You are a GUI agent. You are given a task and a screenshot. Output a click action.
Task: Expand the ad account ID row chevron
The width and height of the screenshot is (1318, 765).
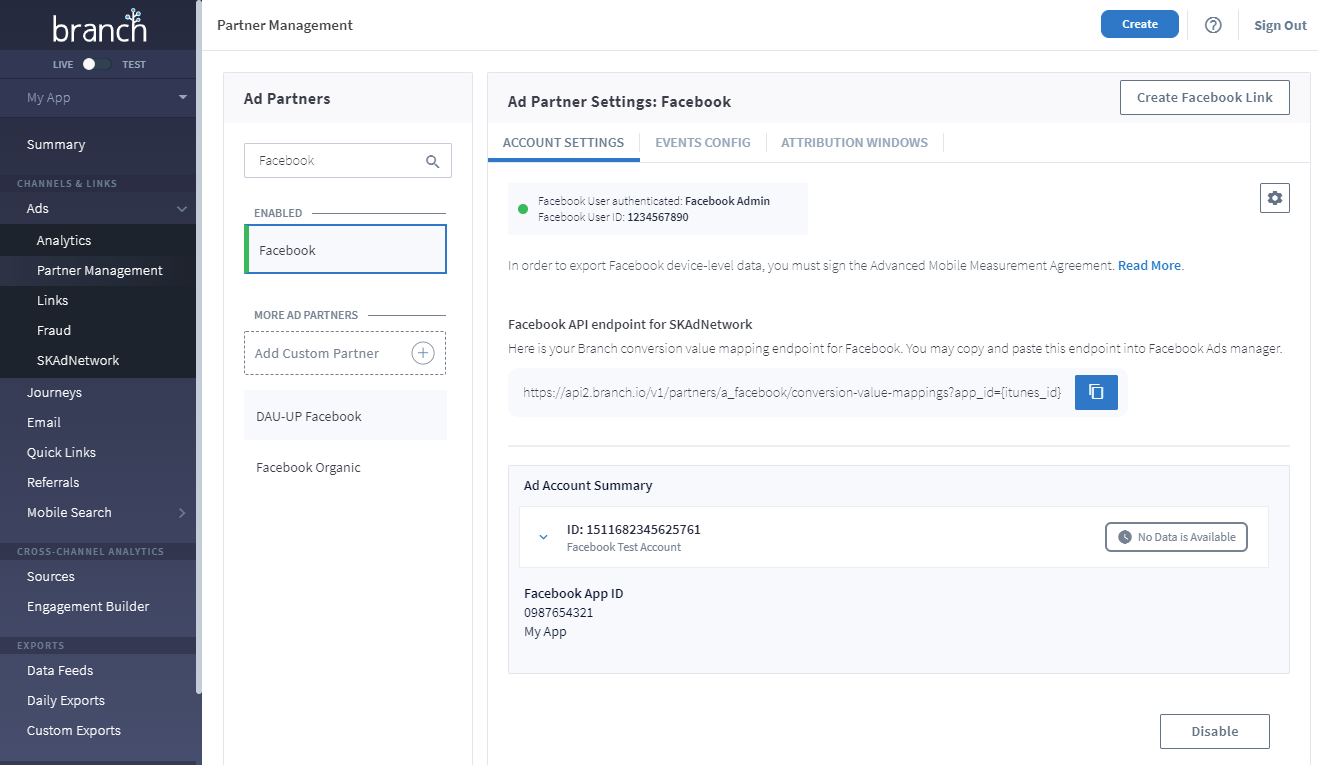[544, 537]
